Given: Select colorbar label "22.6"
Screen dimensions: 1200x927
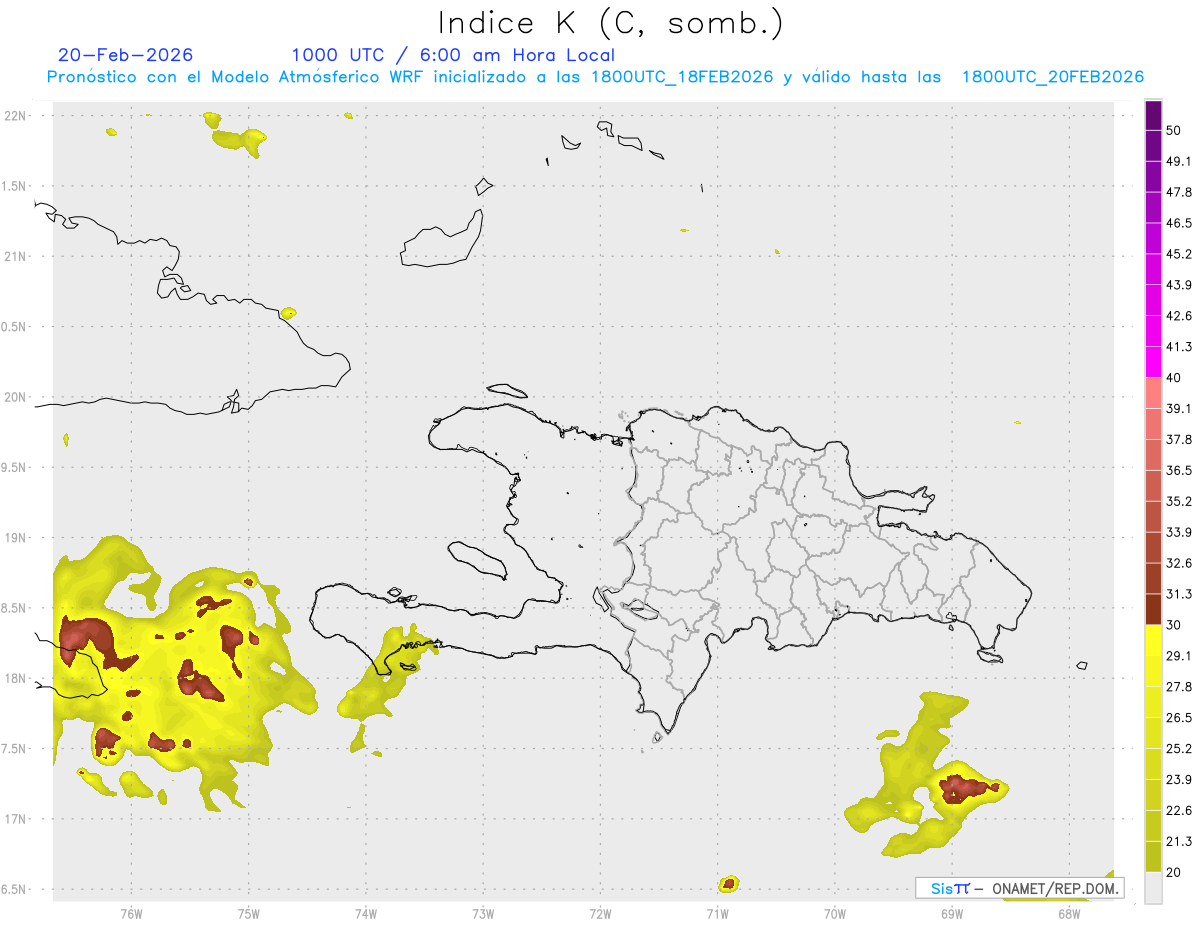Looking at the screenshot, I should click(1179, 811).
